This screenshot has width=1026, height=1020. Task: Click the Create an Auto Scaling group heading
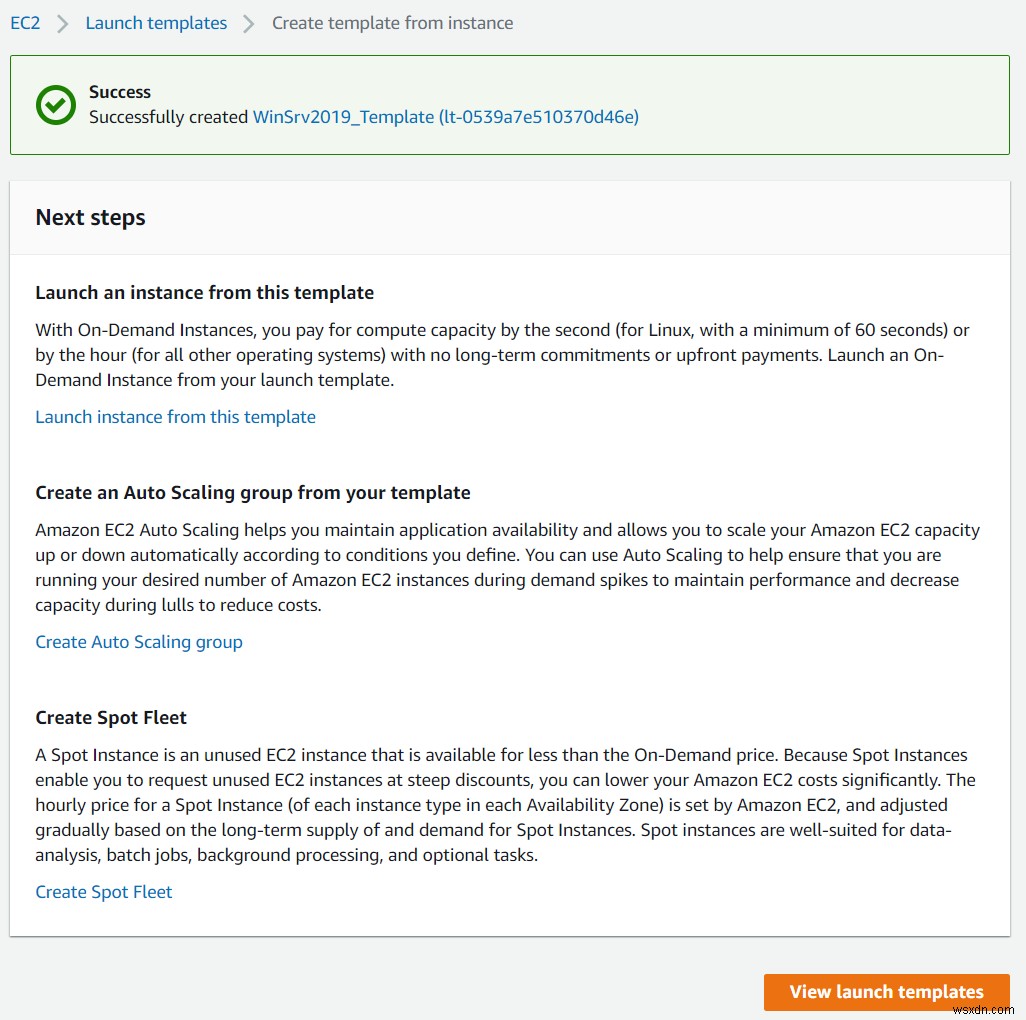coord(253,492)
